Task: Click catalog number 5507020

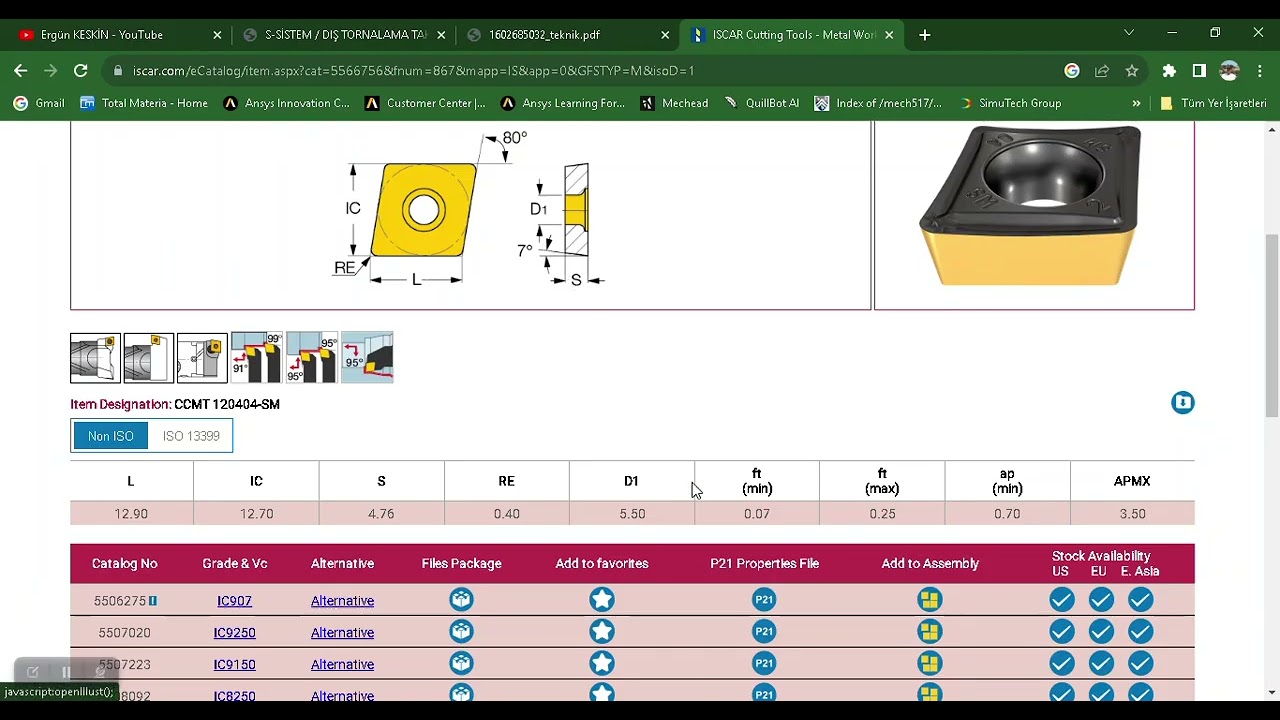Action: (124, 633)
